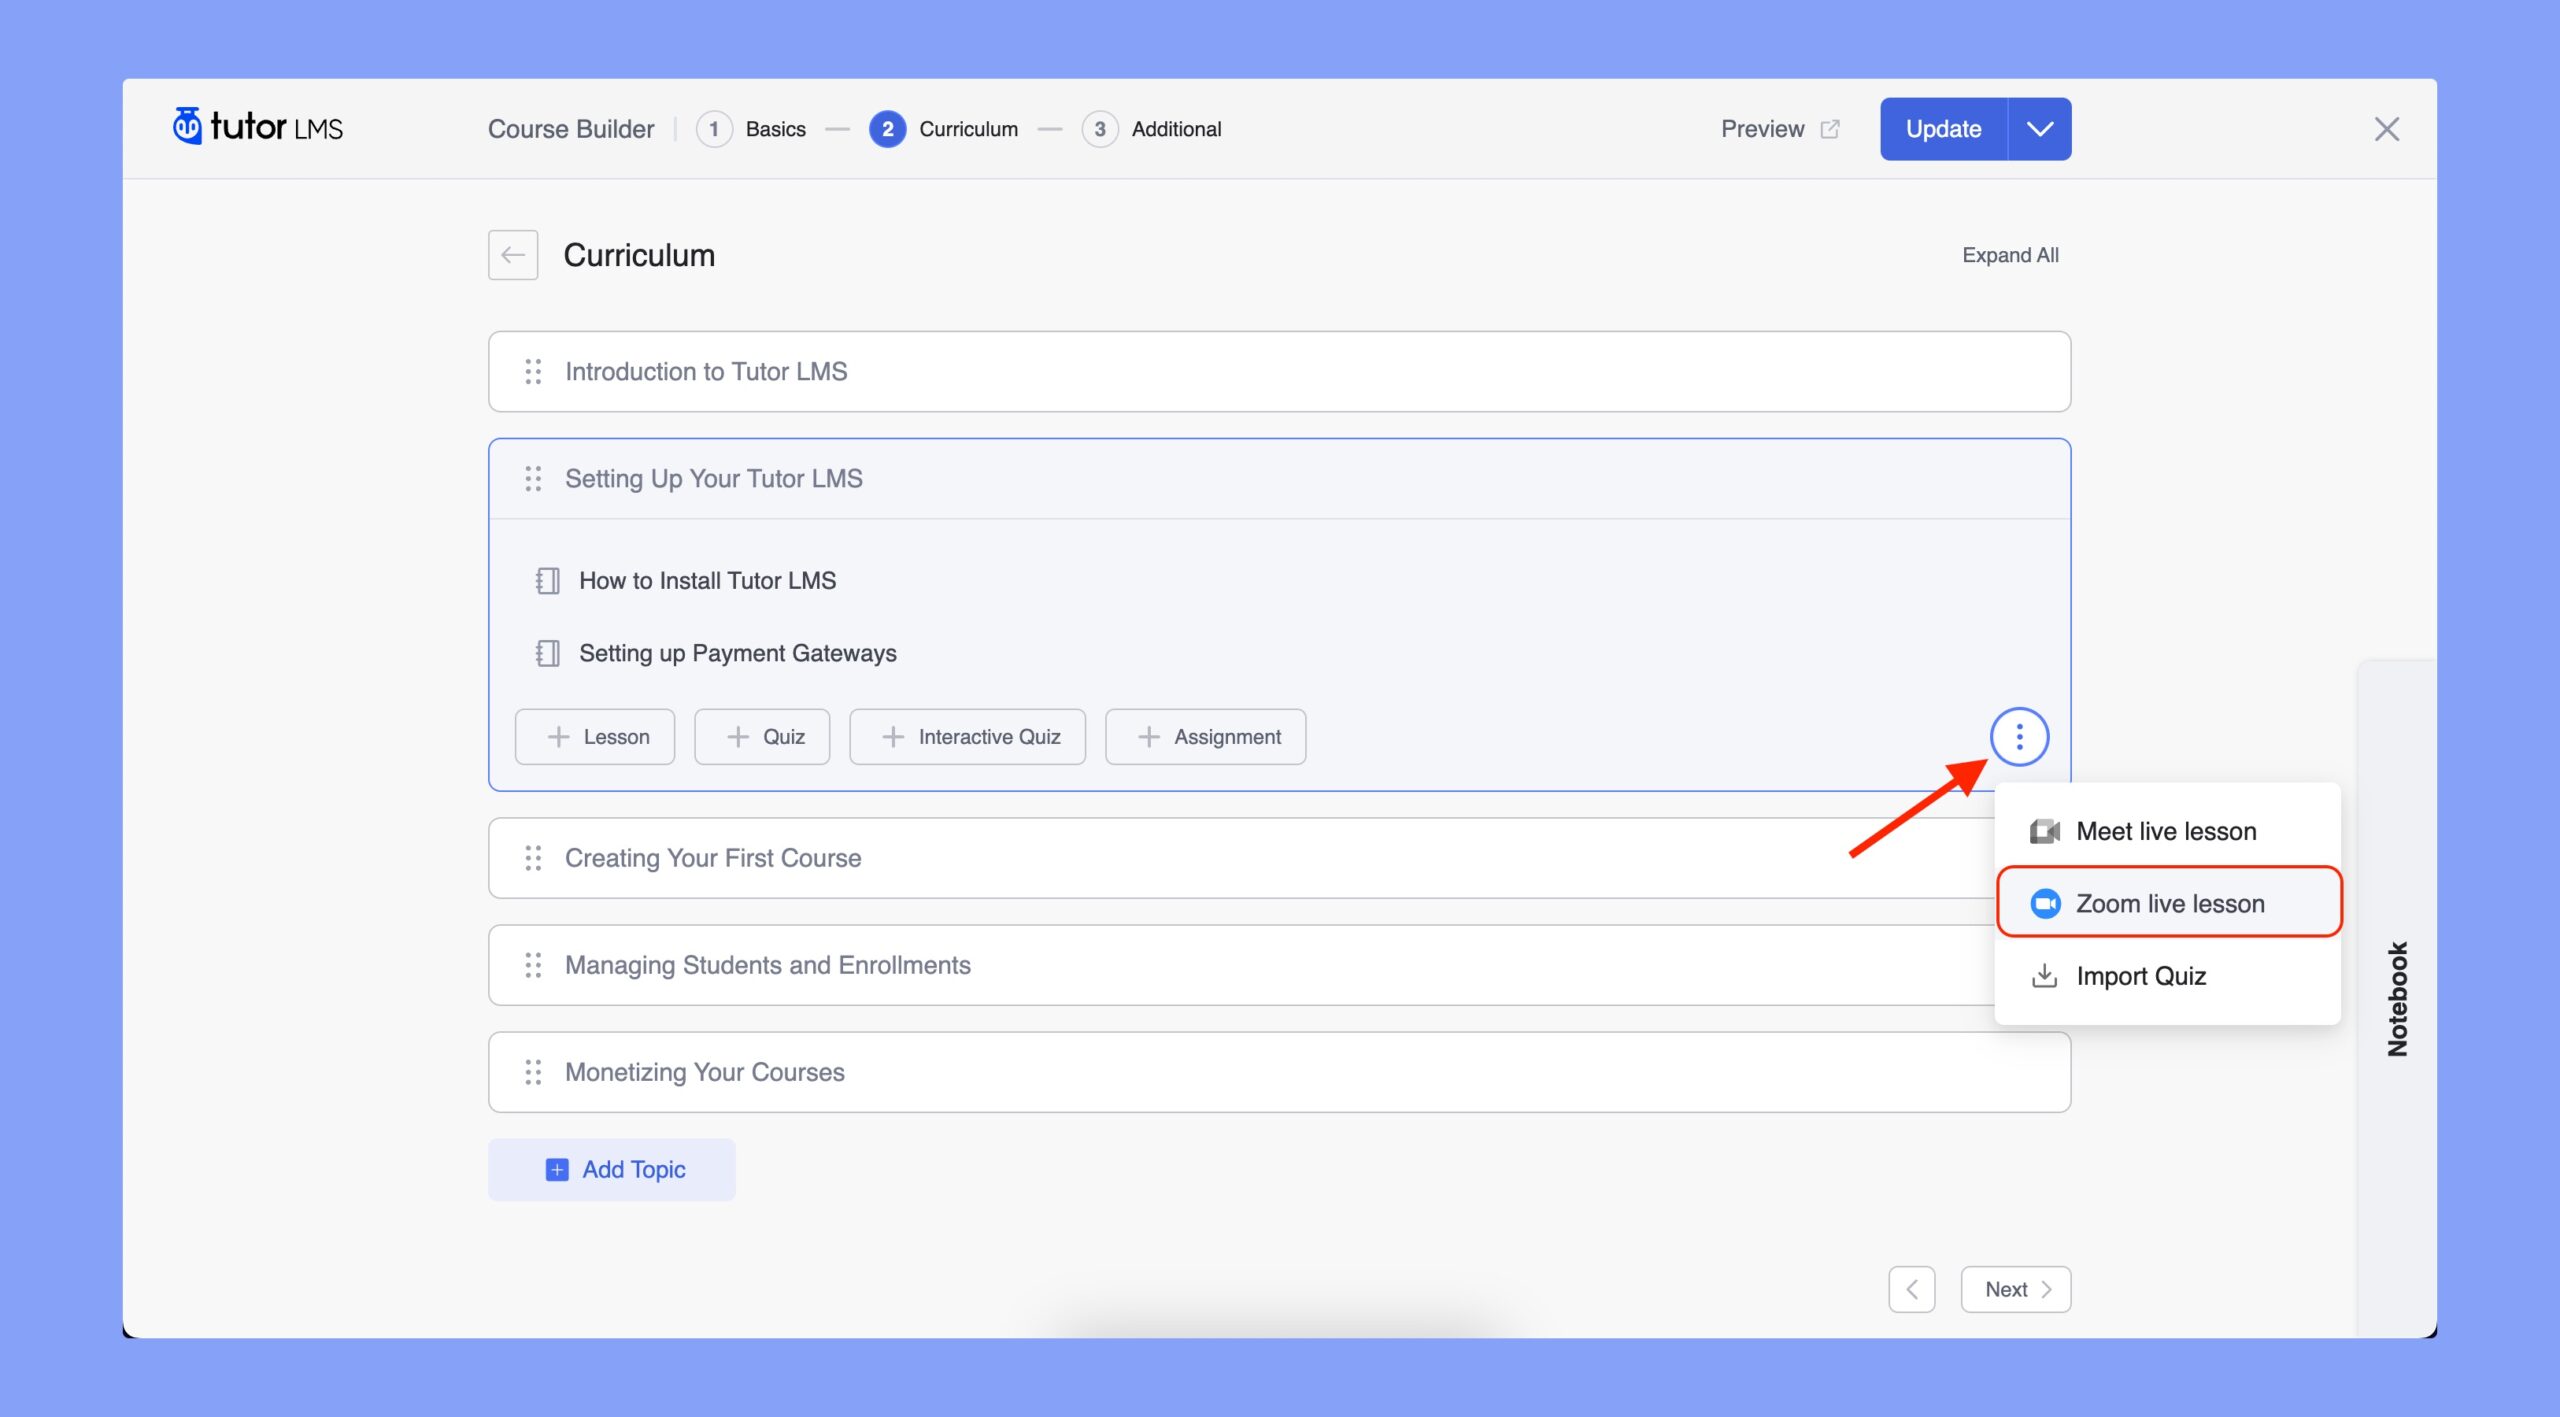Click the Import Quiz download icon

[2044, 976]
